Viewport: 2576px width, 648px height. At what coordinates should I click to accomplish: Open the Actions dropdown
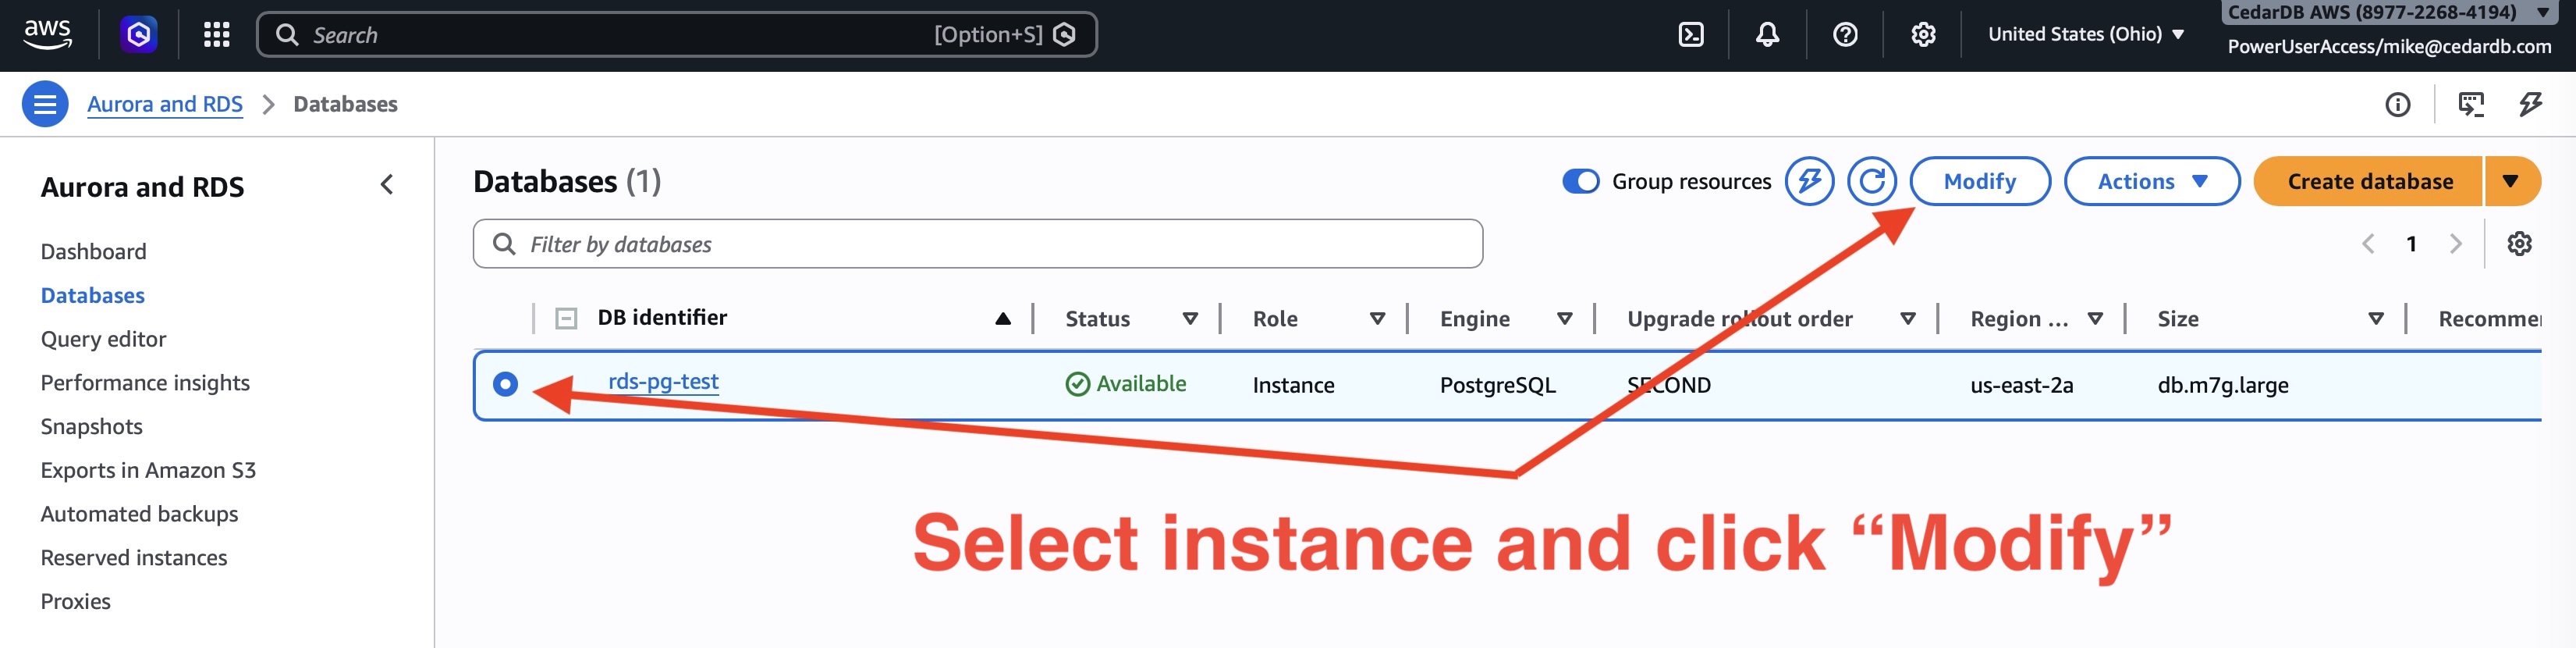tap(2151, 181)
